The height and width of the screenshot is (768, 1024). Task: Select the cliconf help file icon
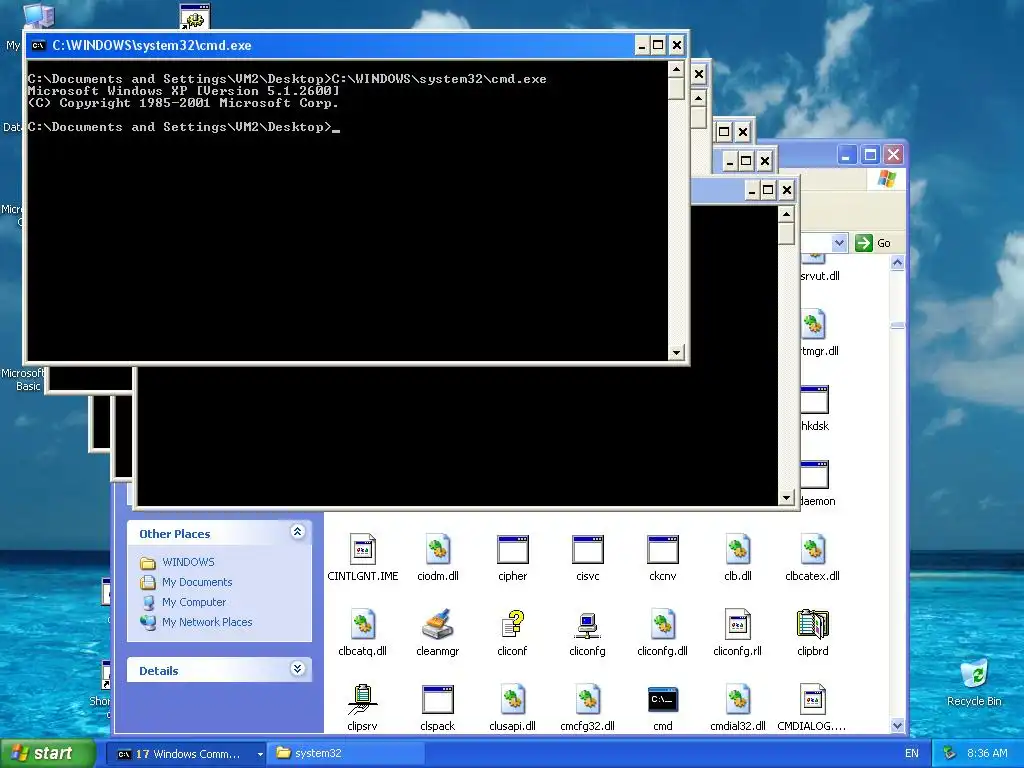pos(513,625)
